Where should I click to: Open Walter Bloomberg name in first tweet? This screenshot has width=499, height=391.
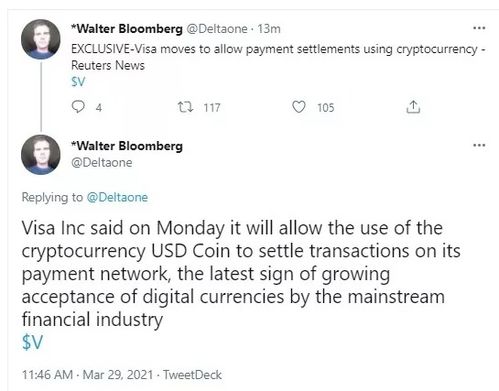[127, 29]
